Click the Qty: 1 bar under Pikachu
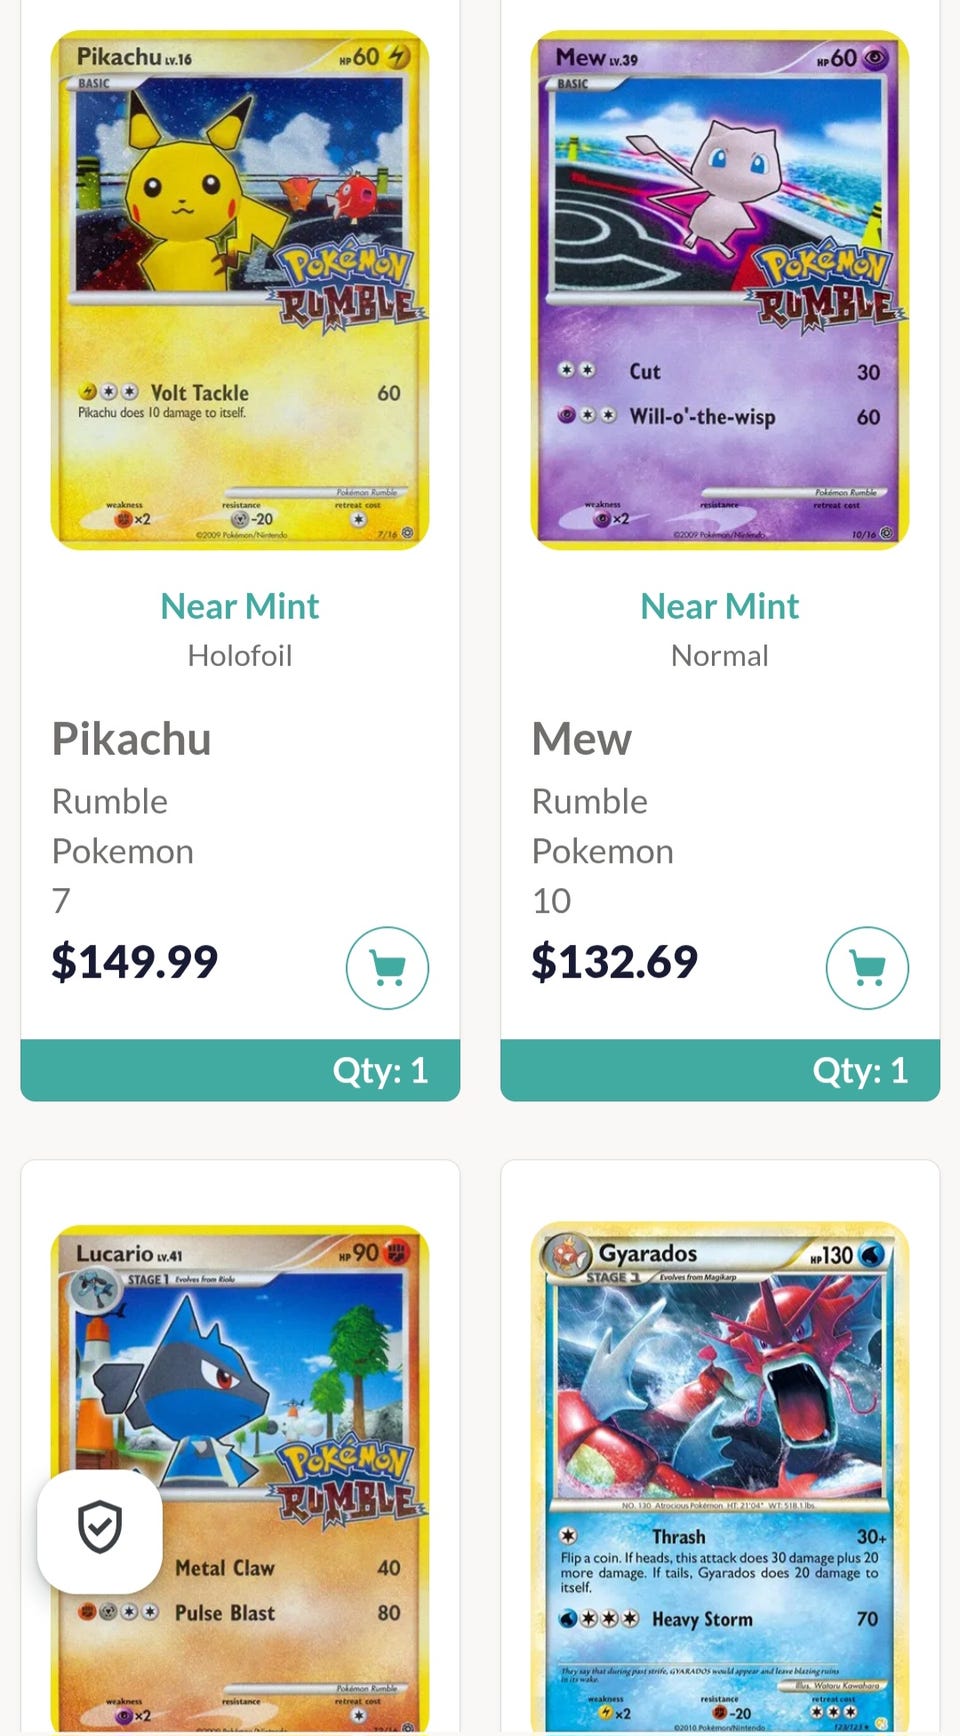This screenshot has width=960, height=1736. coord(240,1070)
